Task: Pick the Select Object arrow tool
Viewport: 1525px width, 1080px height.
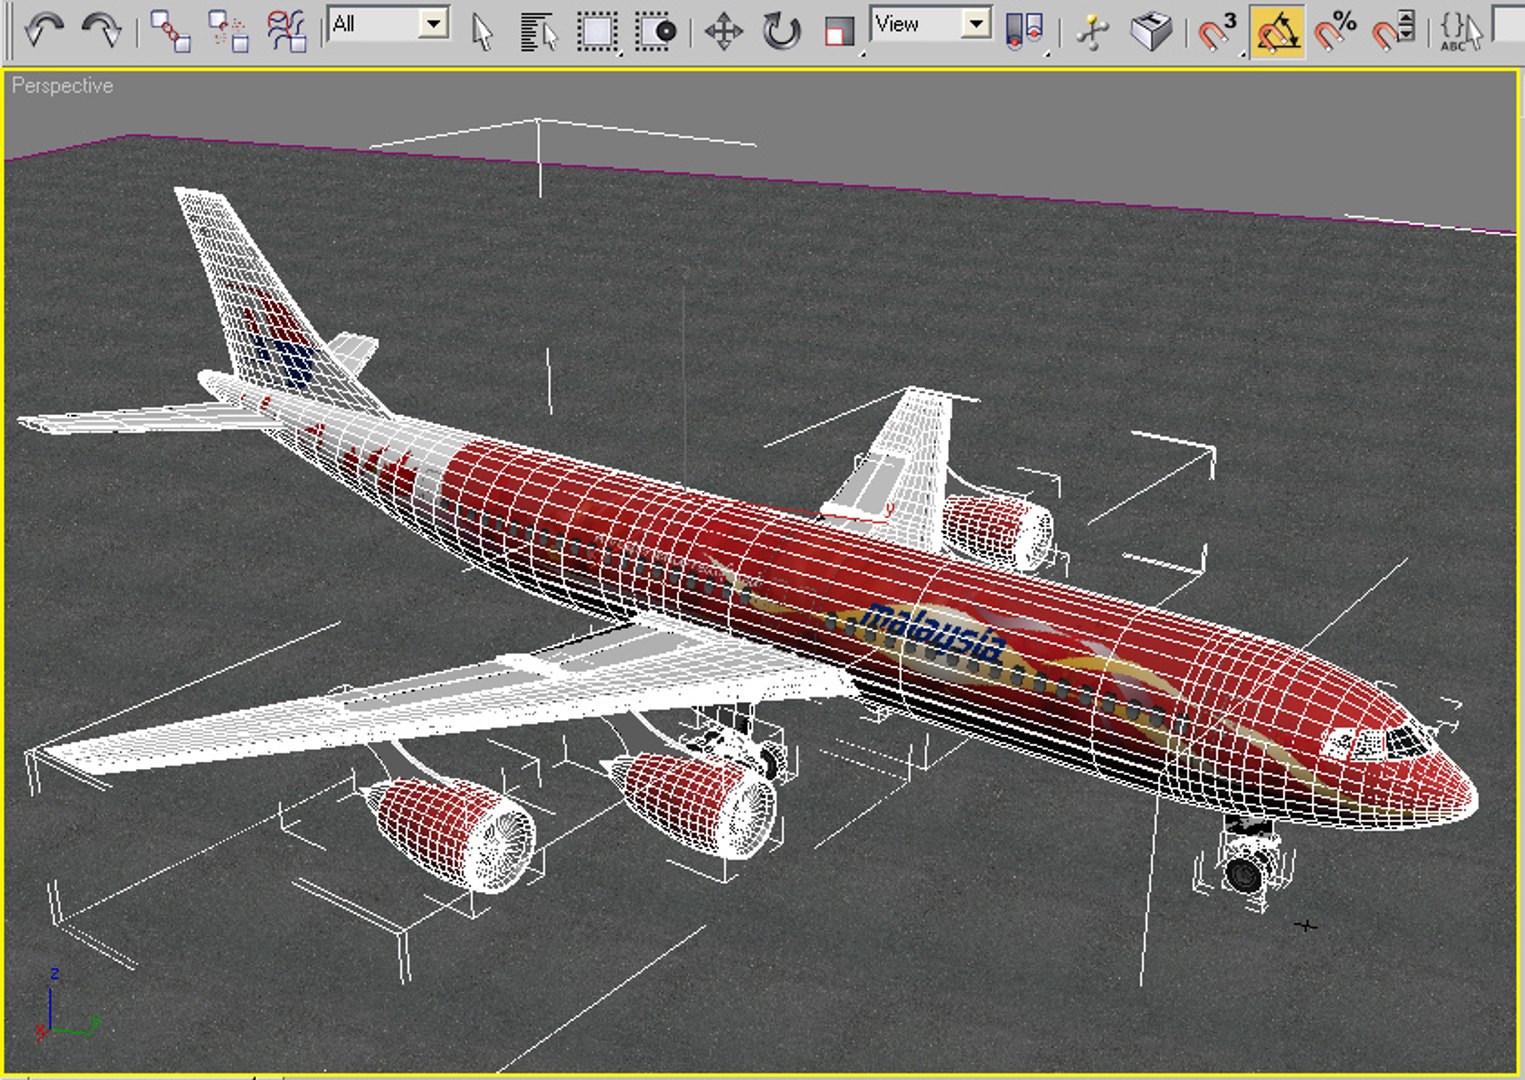Action: click(482, 31)
